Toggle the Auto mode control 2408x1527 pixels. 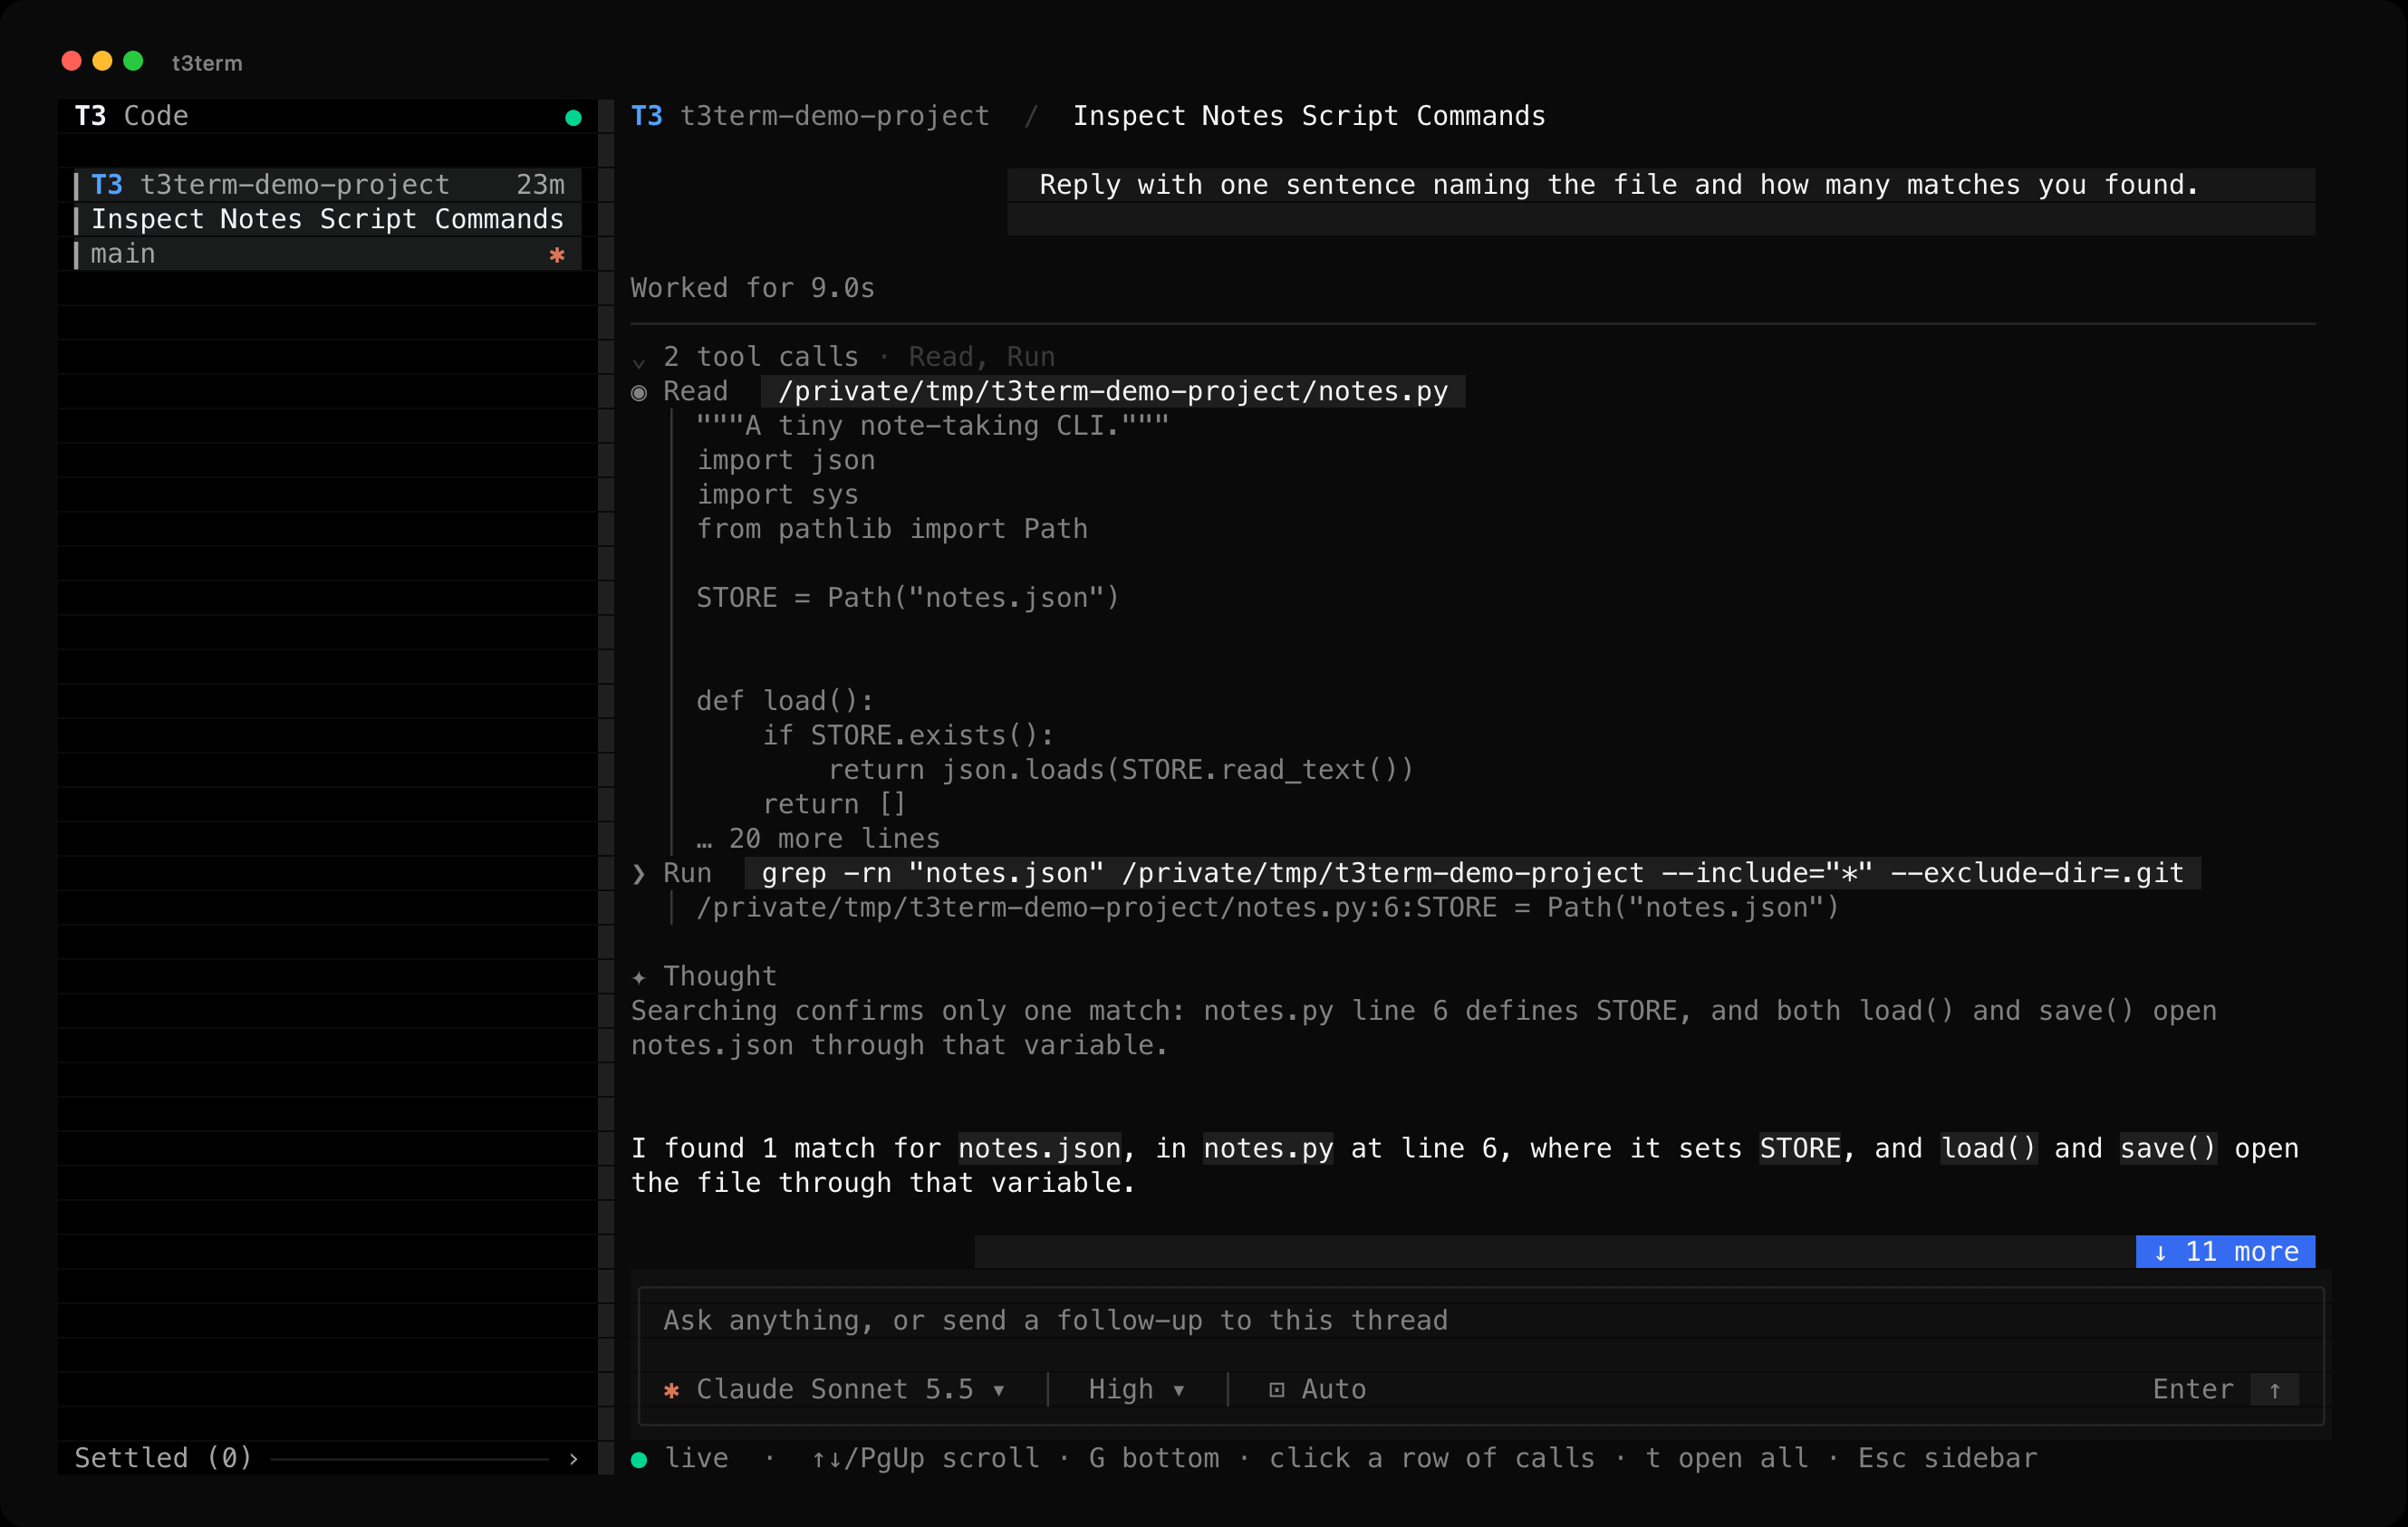point(1317,1389)
